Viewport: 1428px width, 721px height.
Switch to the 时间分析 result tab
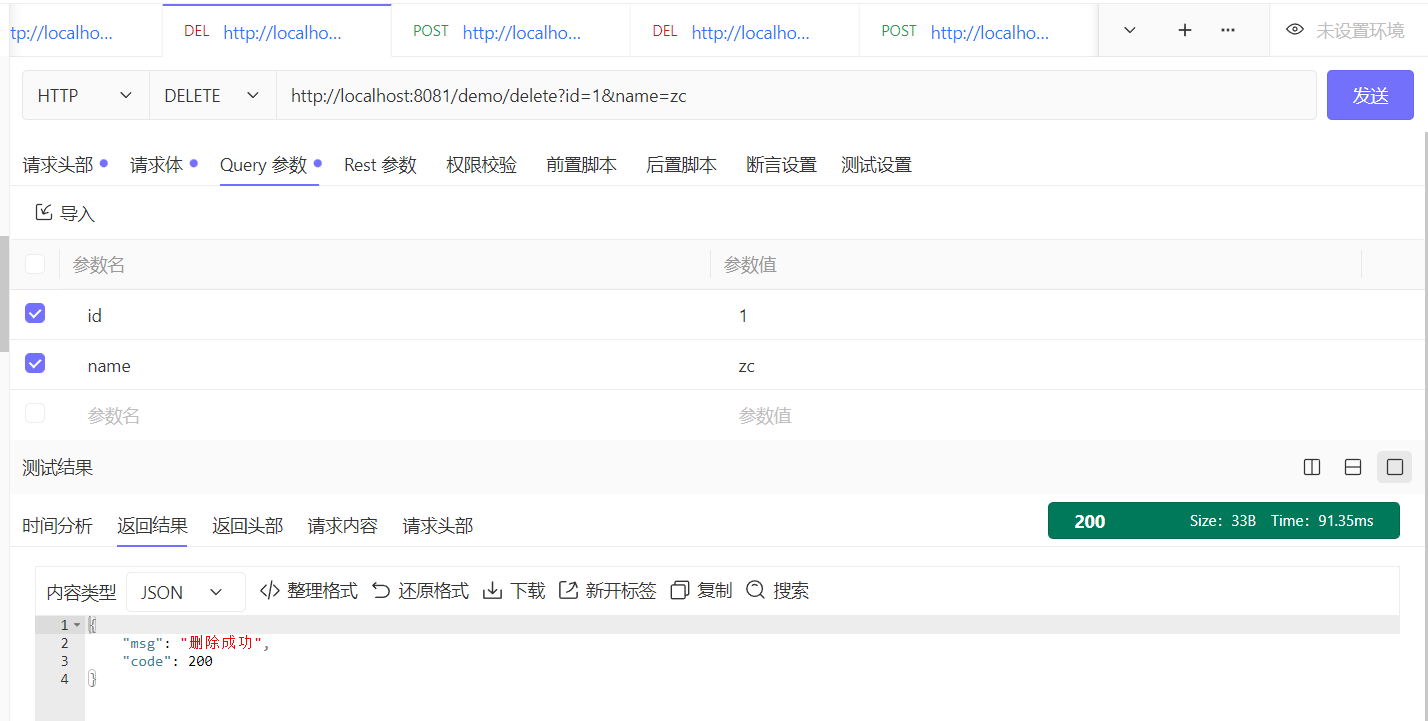(58, 526)
